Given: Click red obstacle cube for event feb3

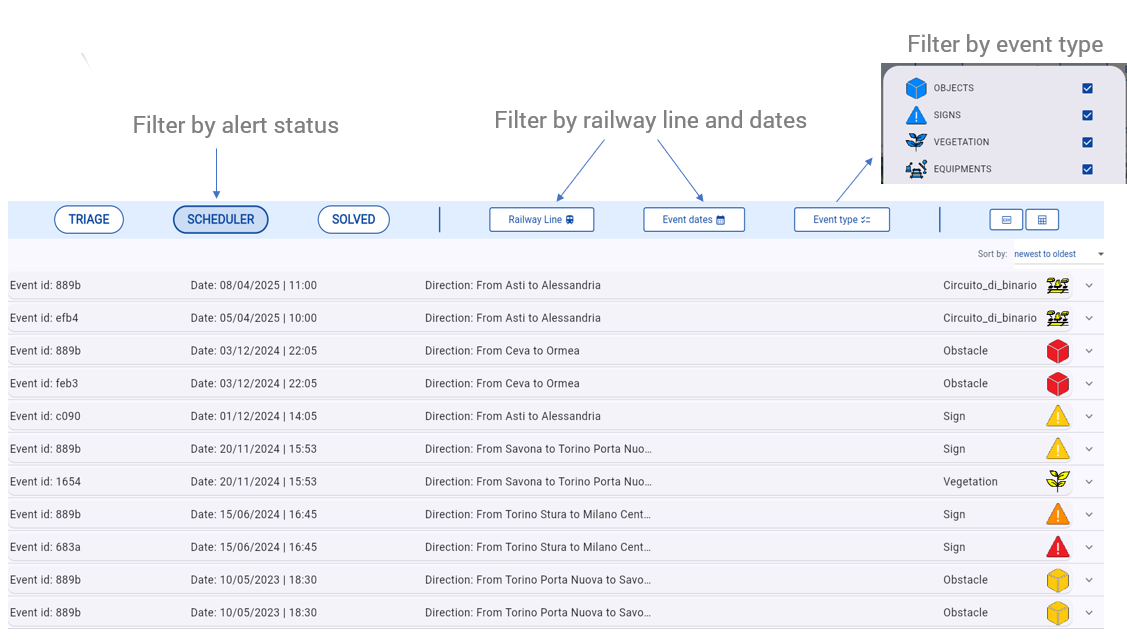Looking at the screenshot, I should click(x=1057, y=384).
